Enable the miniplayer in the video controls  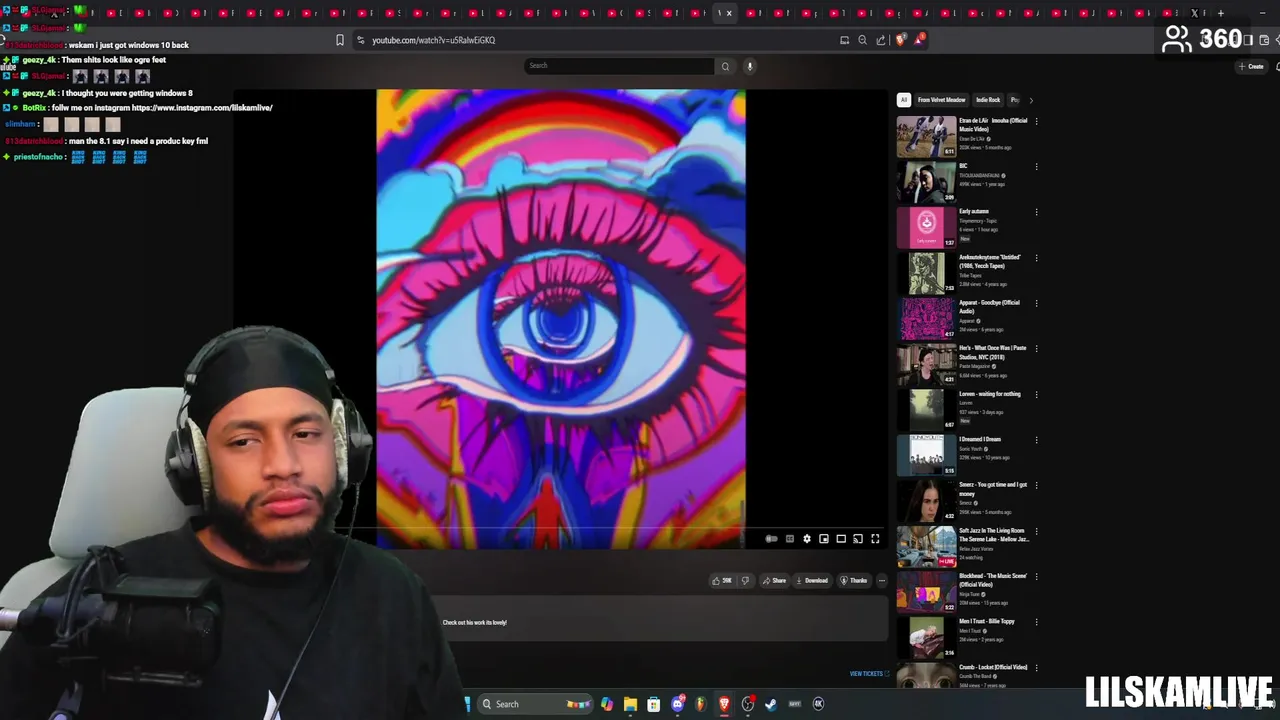pyautogui.click(x=824, y=539)
